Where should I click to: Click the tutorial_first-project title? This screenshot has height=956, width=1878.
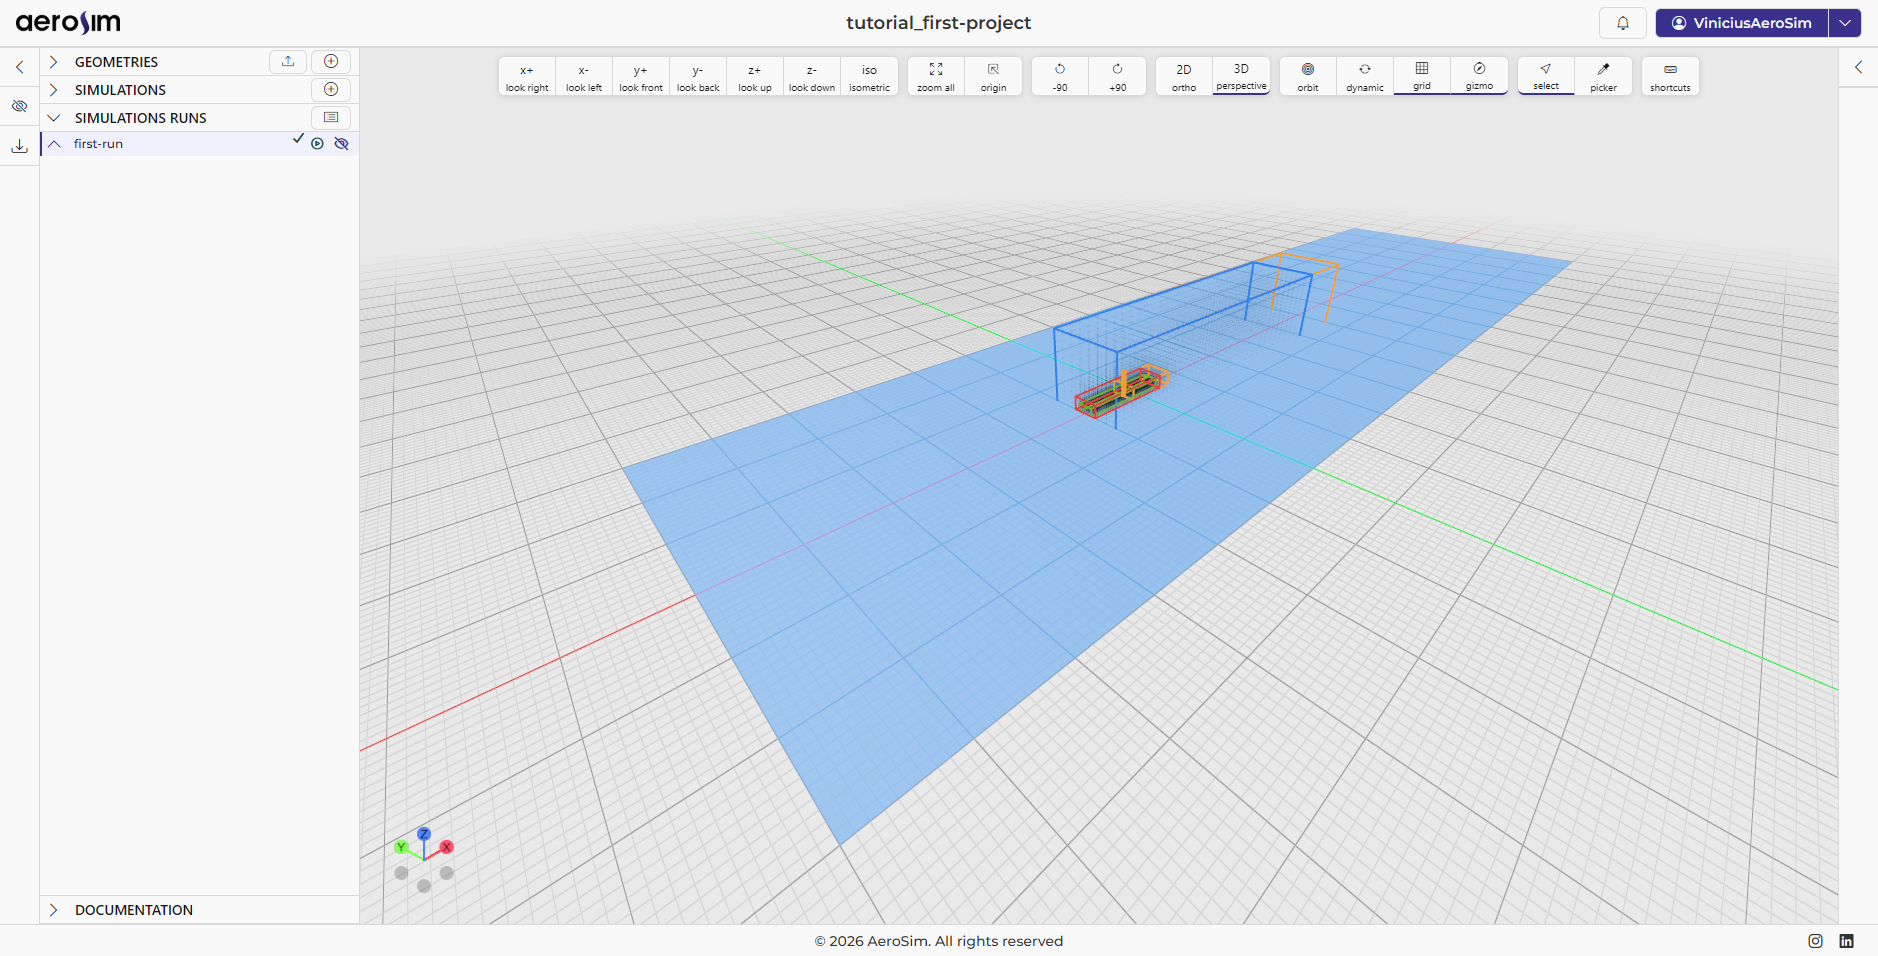point(939,23)
